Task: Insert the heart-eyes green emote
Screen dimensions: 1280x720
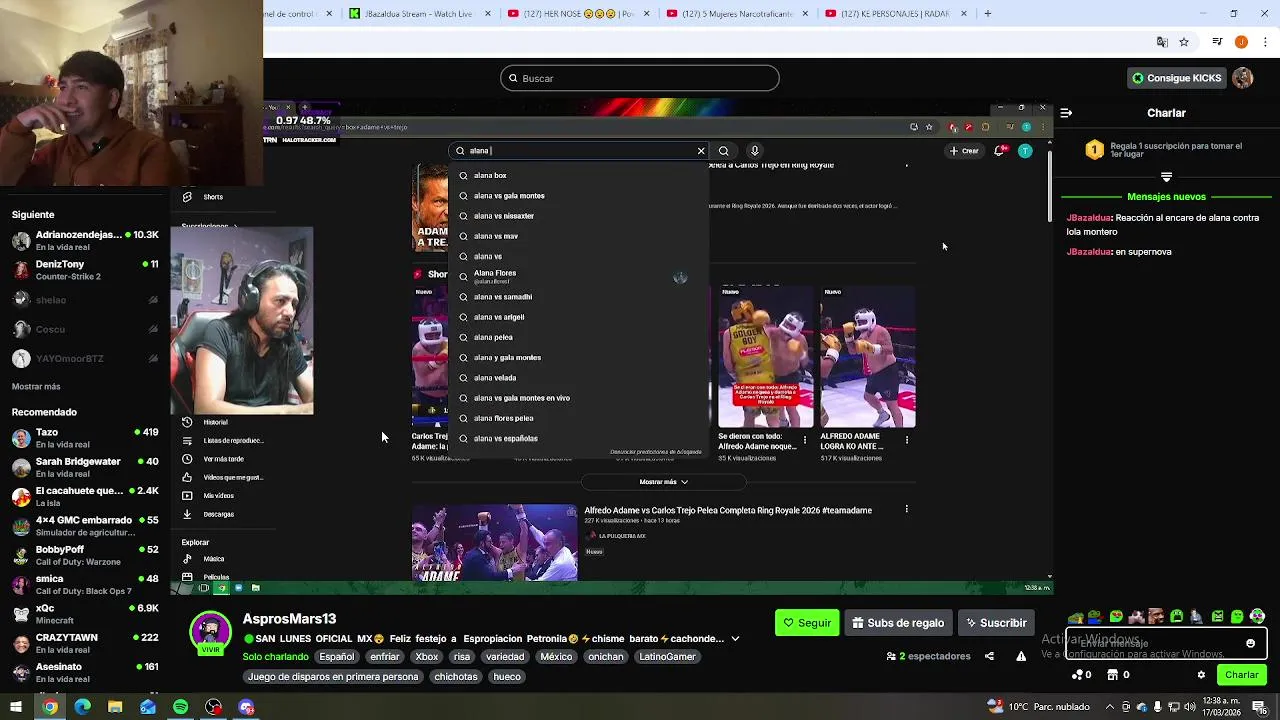Action: click(1116, 616)
